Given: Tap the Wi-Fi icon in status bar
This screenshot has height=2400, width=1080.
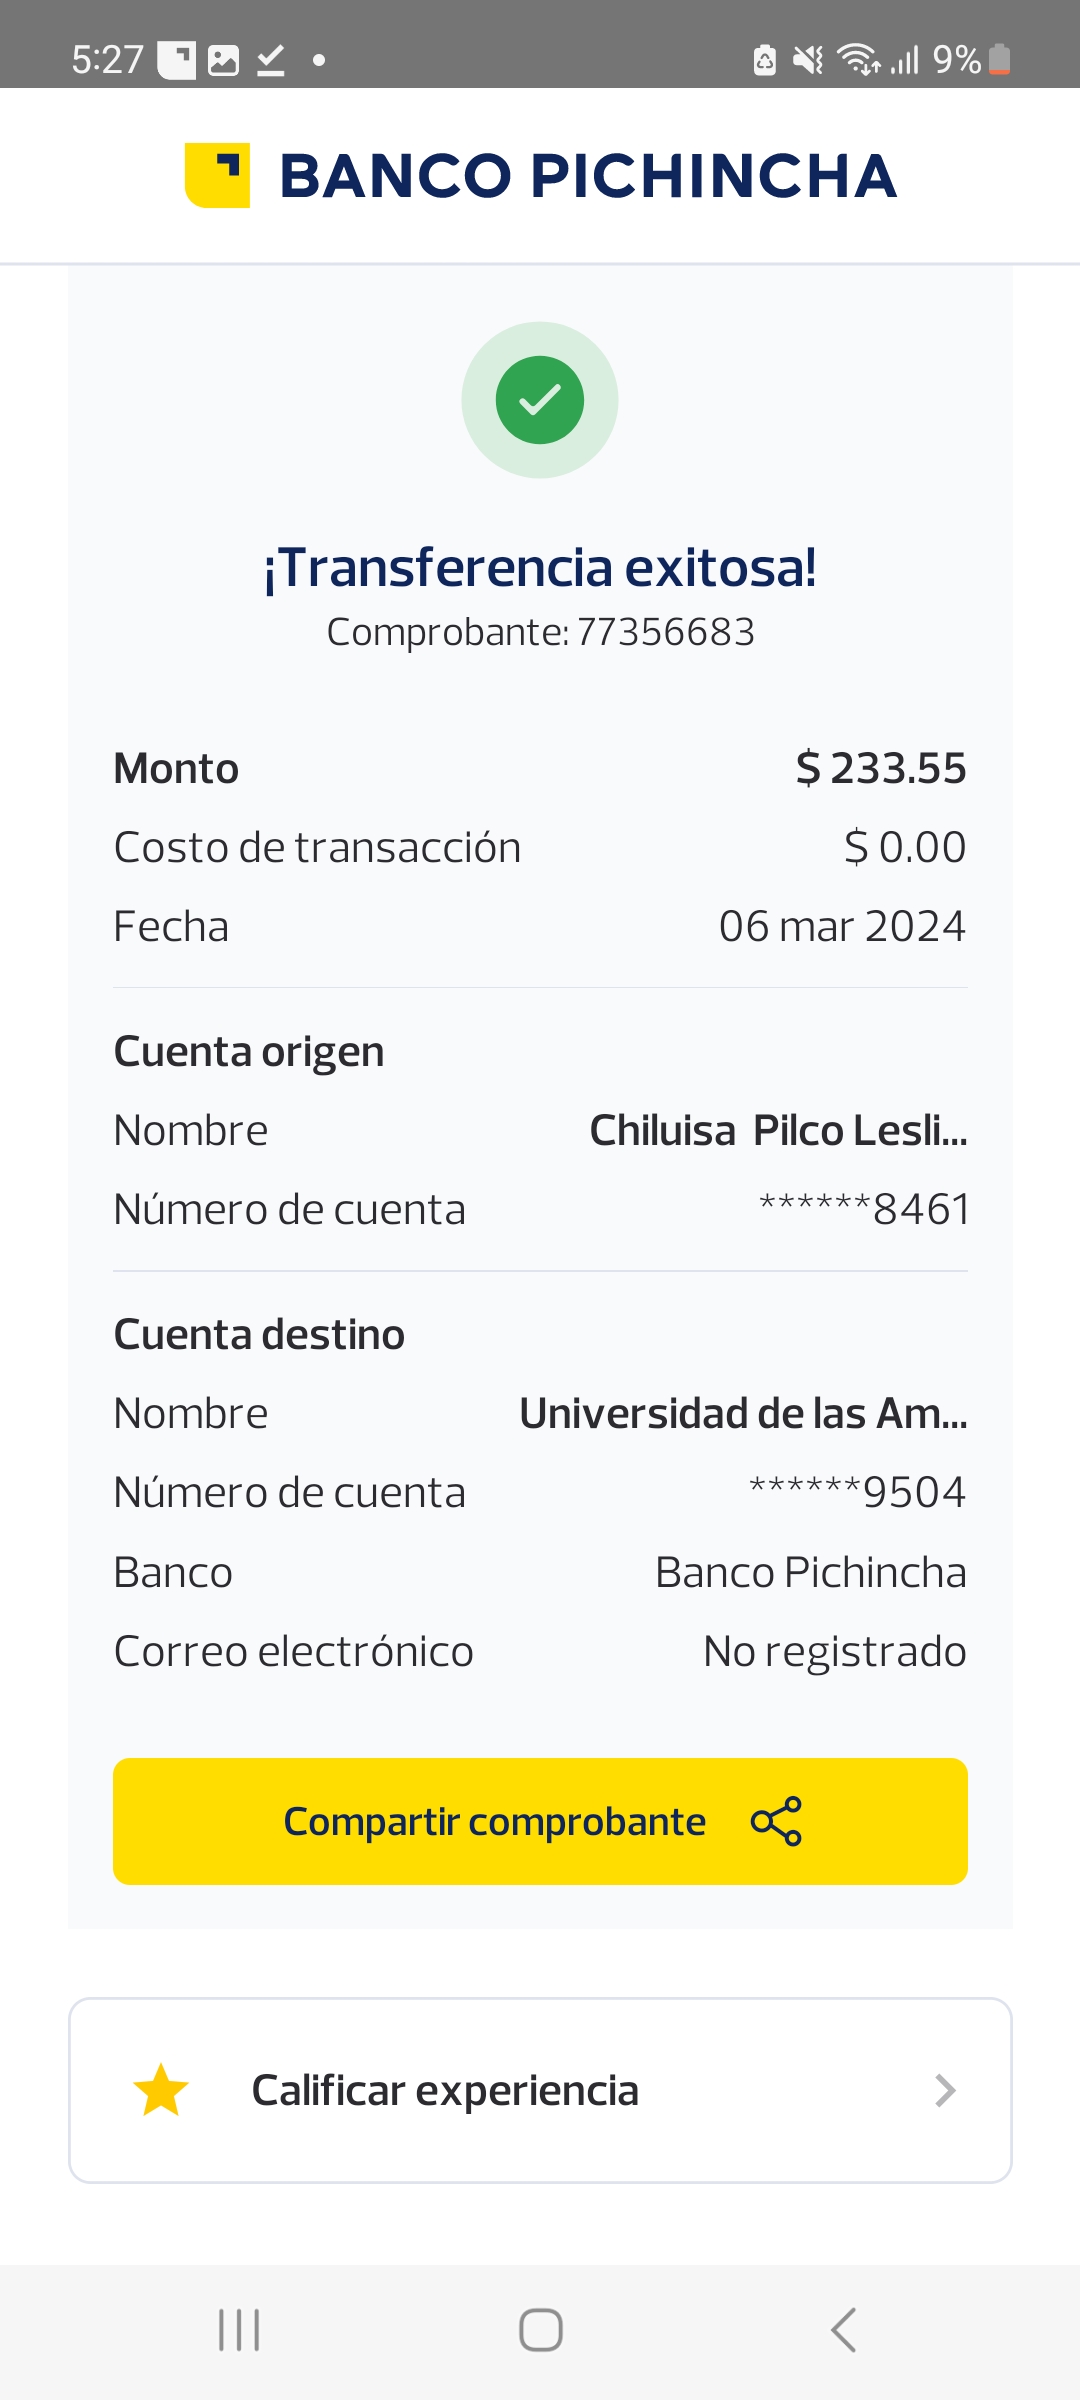Looking at the screenshot, I should coord(858,60).
